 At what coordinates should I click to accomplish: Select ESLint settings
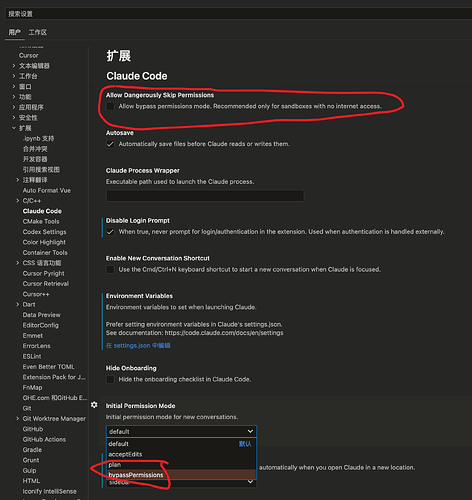32,356
